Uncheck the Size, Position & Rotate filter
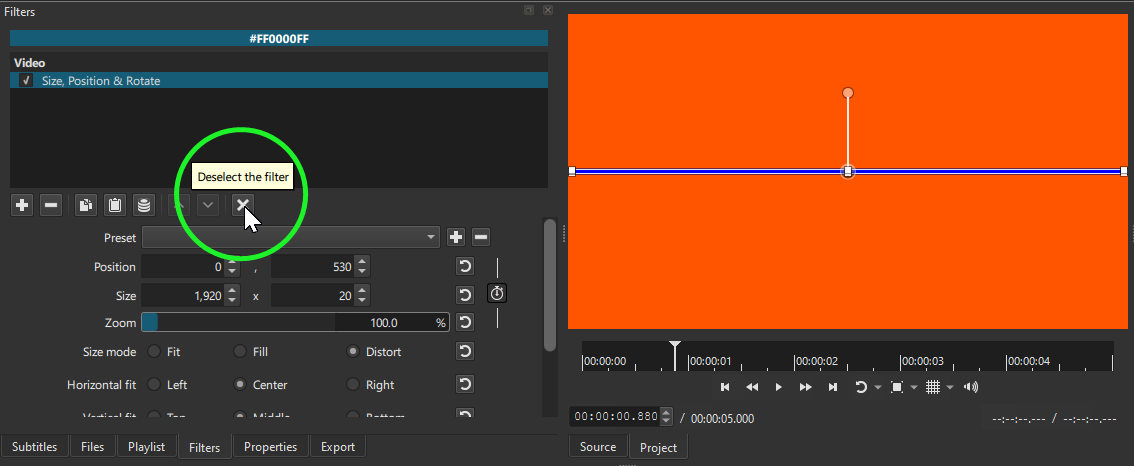Viewport: 1134px width, 466px height. point(26,81)
